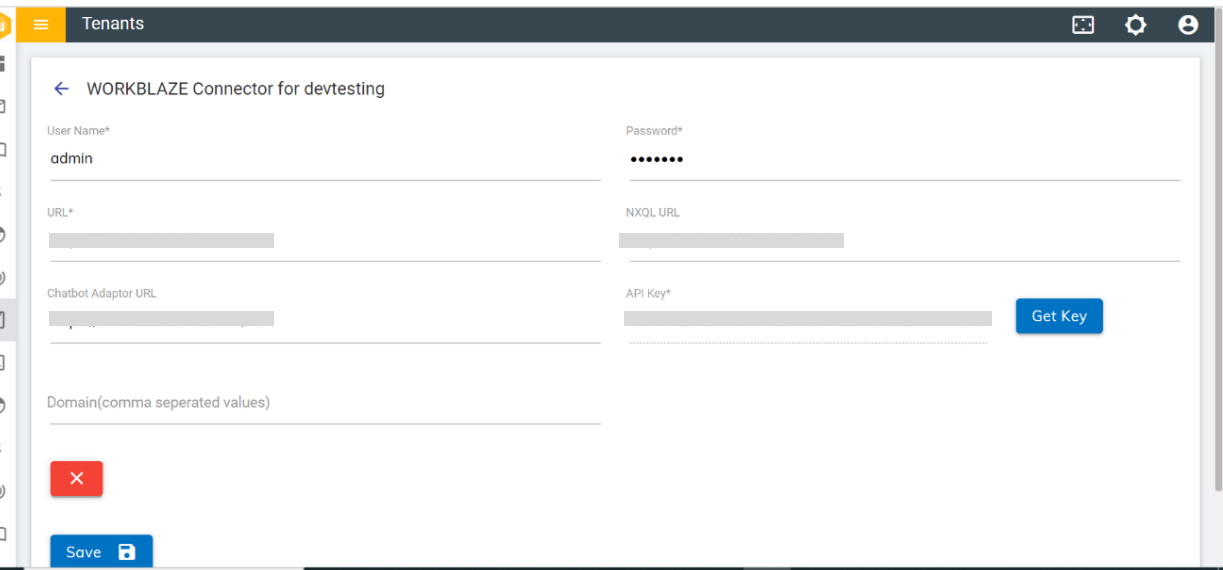Click the hexagon app logo at top-left

coord(5,24)
